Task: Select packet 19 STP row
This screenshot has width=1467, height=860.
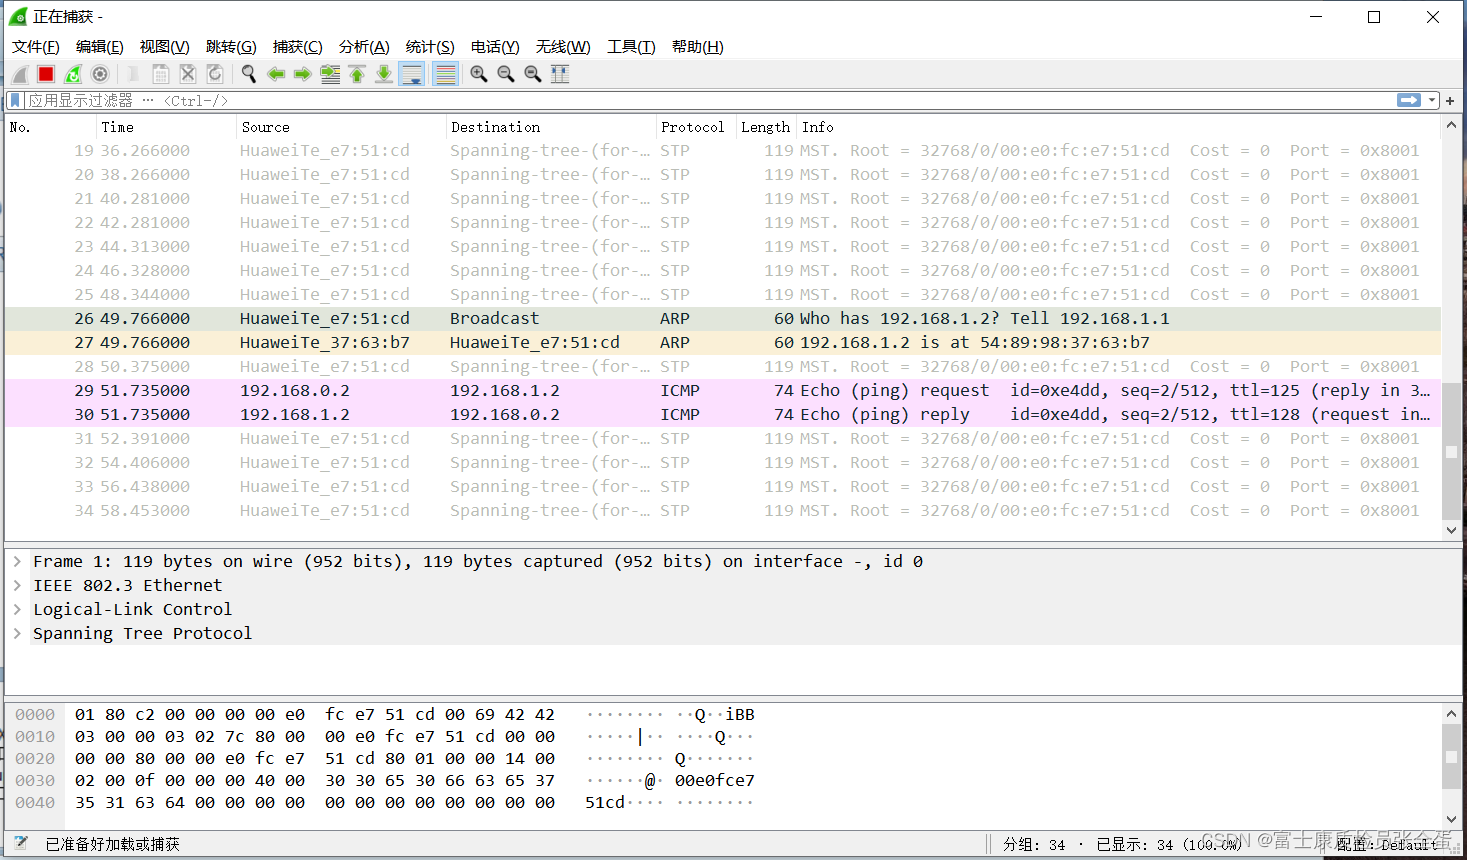Action: (723, 150)
